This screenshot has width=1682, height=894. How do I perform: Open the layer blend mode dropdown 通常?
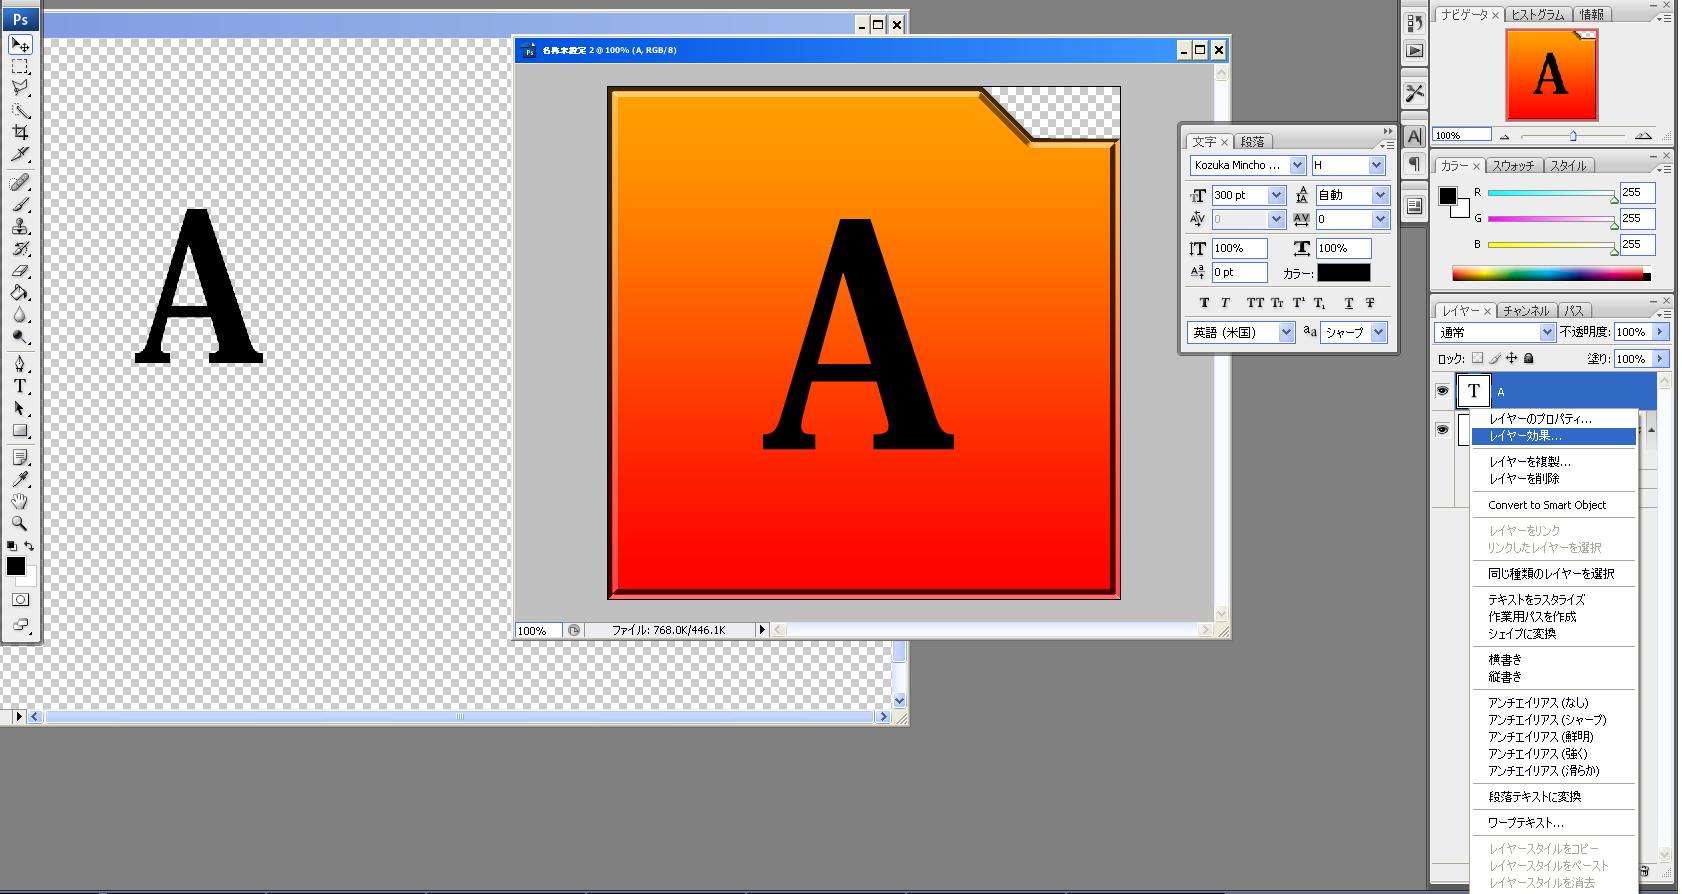1547,332
